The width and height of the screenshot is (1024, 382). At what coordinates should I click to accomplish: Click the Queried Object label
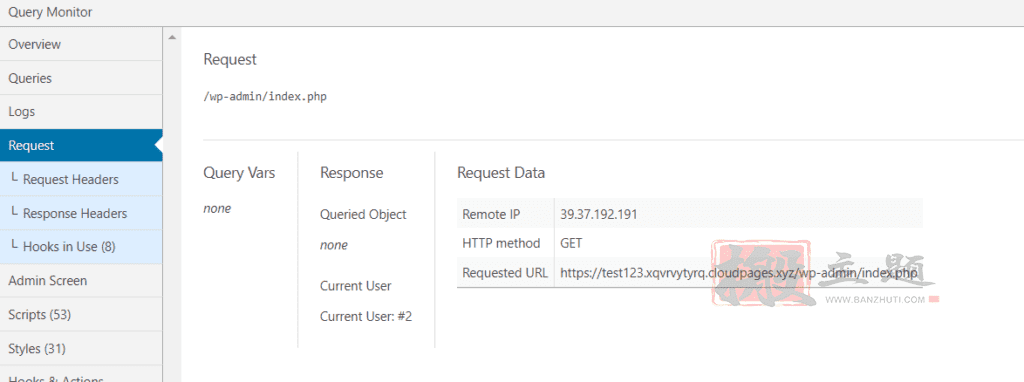[363, 215]
